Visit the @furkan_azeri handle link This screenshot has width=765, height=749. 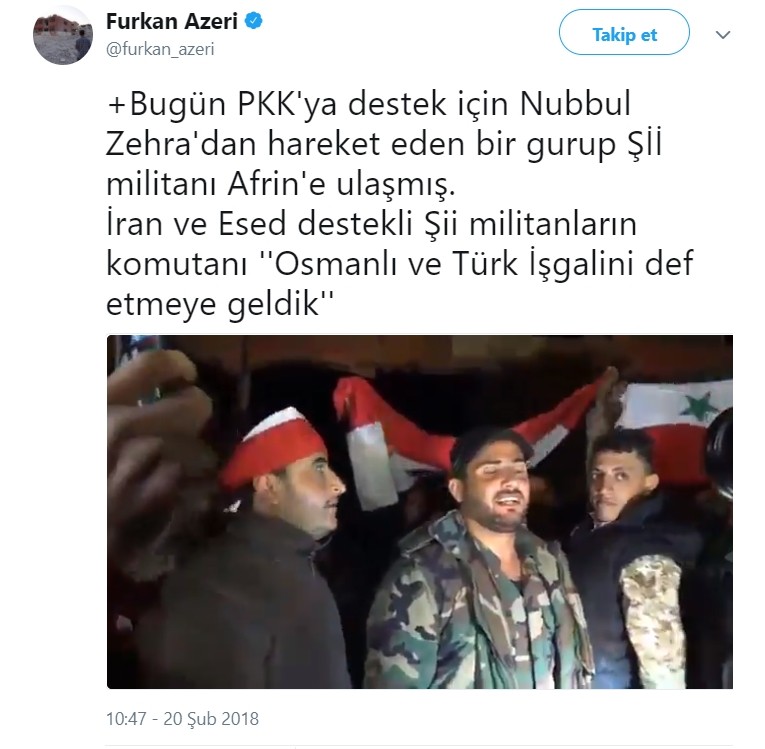pyautogui.click(x=160, y=49)
